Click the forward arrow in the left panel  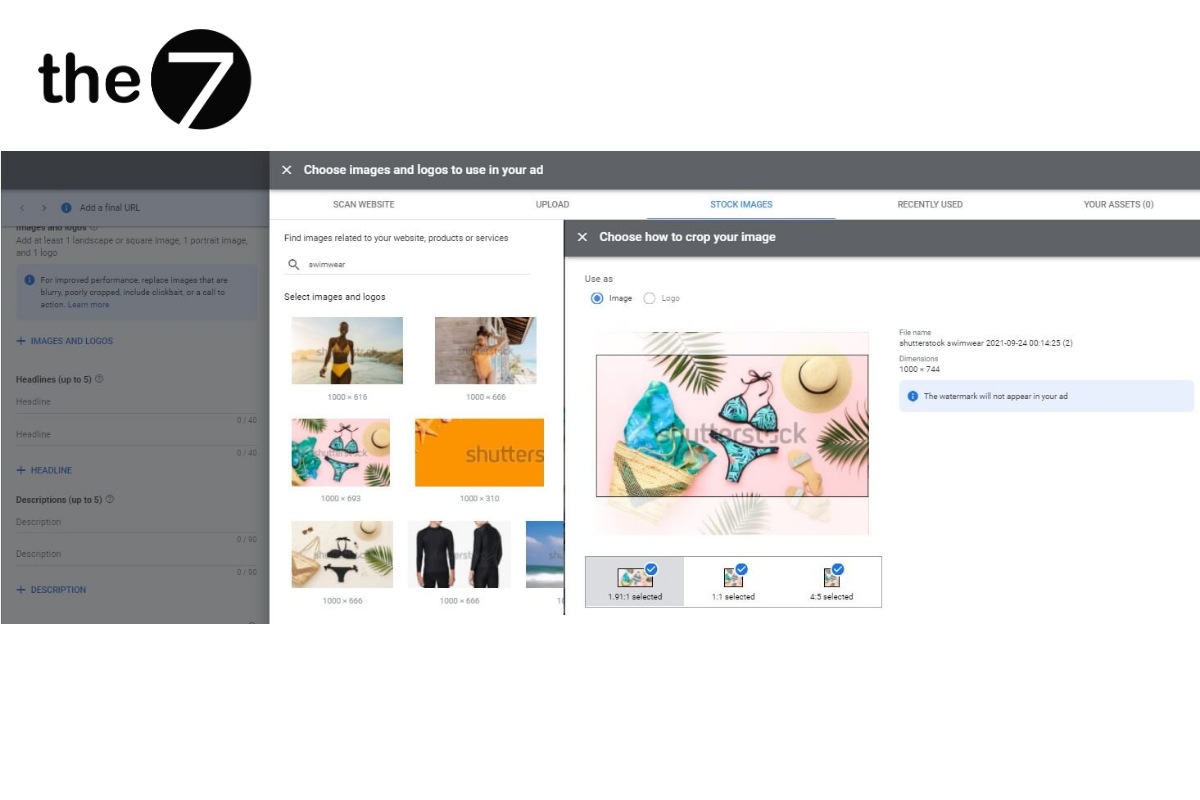[x=44, y=208]
